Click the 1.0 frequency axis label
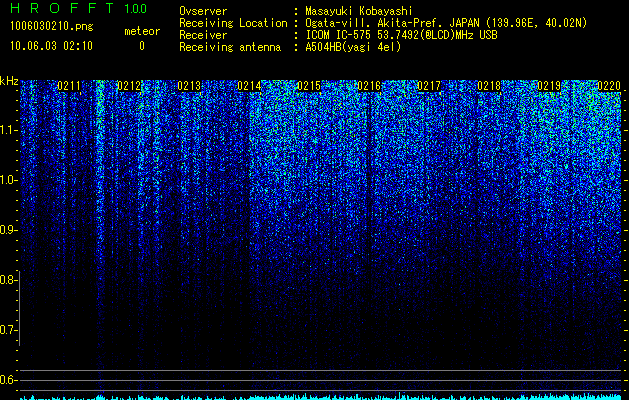 (9, 180)
